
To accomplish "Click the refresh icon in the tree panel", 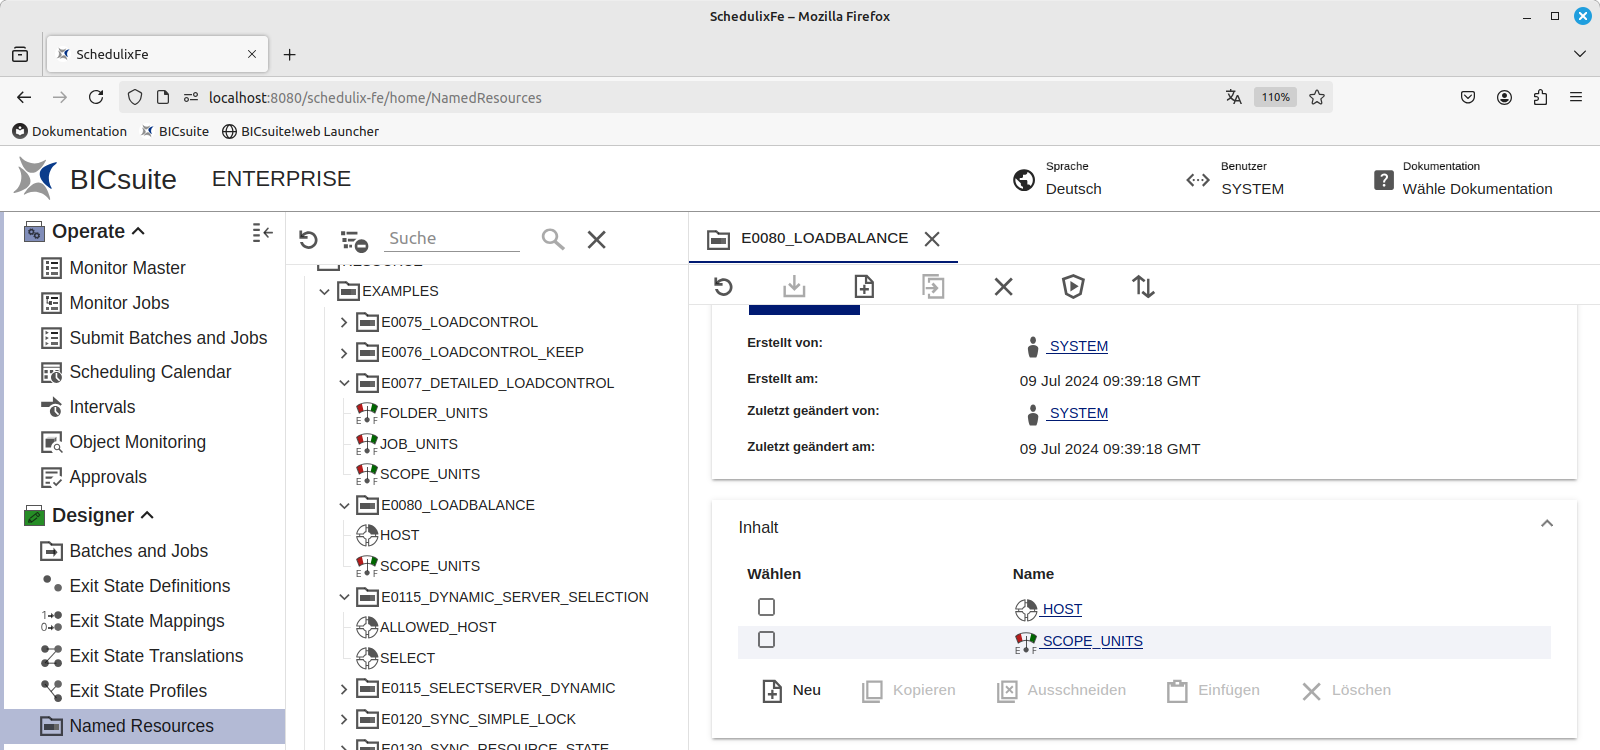I will 308,240.
